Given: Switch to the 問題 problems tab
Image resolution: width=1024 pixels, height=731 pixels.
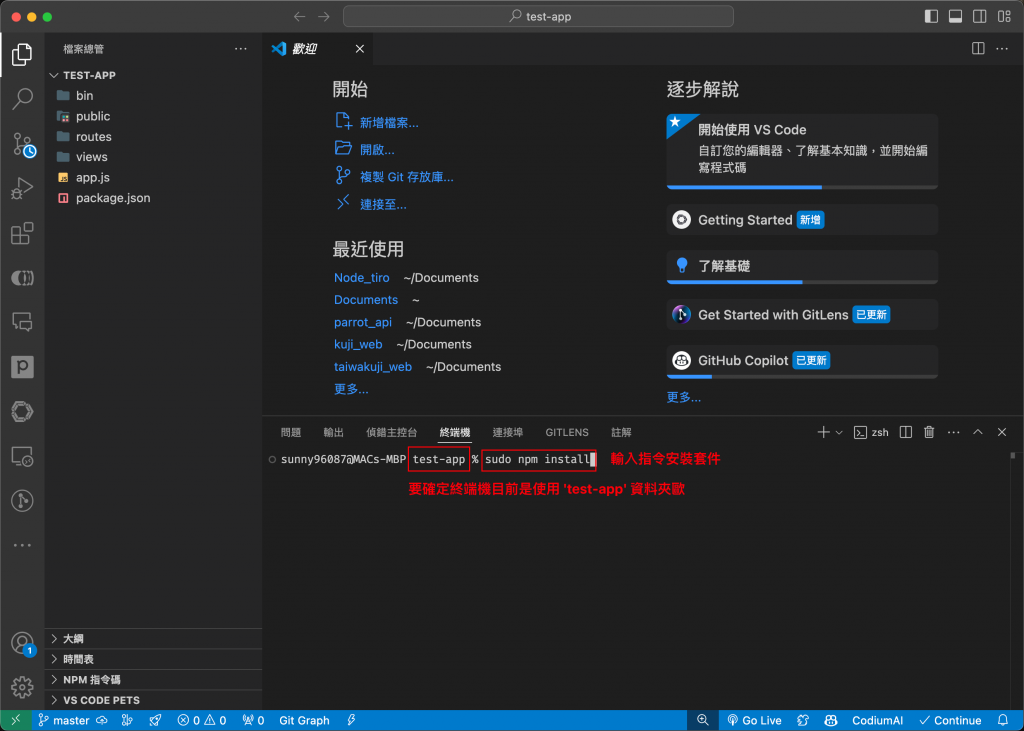Looking at the screenshot, I should pyautogui.click(x=291, y=432).
